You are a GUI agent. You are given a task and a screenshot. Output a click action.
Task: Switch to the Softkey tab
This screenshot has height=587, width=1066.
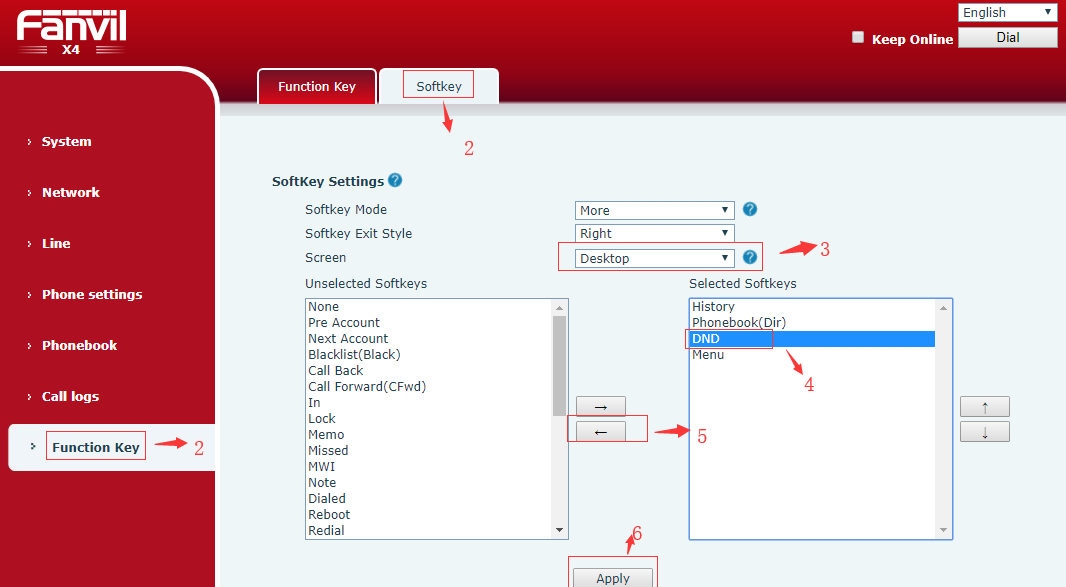click(x=439, y=87)
